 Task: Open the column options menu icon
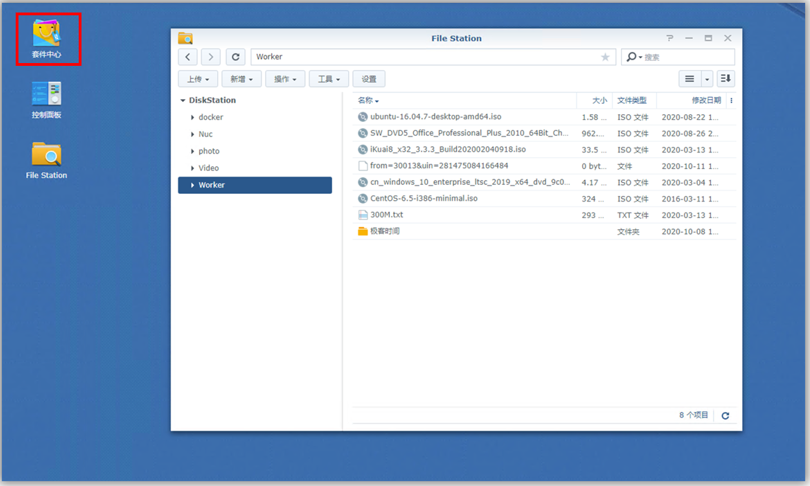pos(731,101)
